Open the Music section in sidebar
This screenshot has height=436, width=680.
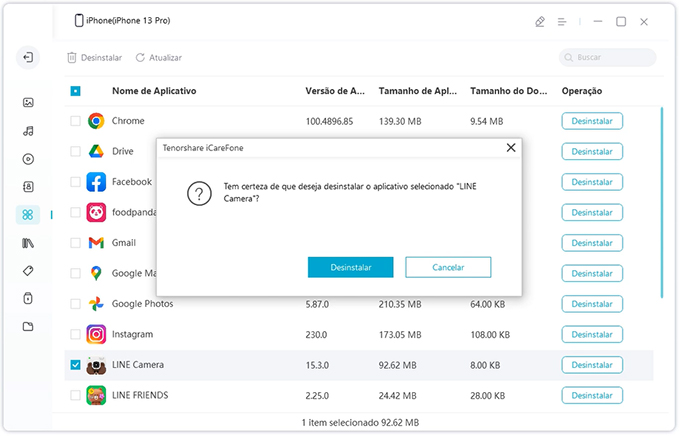(28, 131)
